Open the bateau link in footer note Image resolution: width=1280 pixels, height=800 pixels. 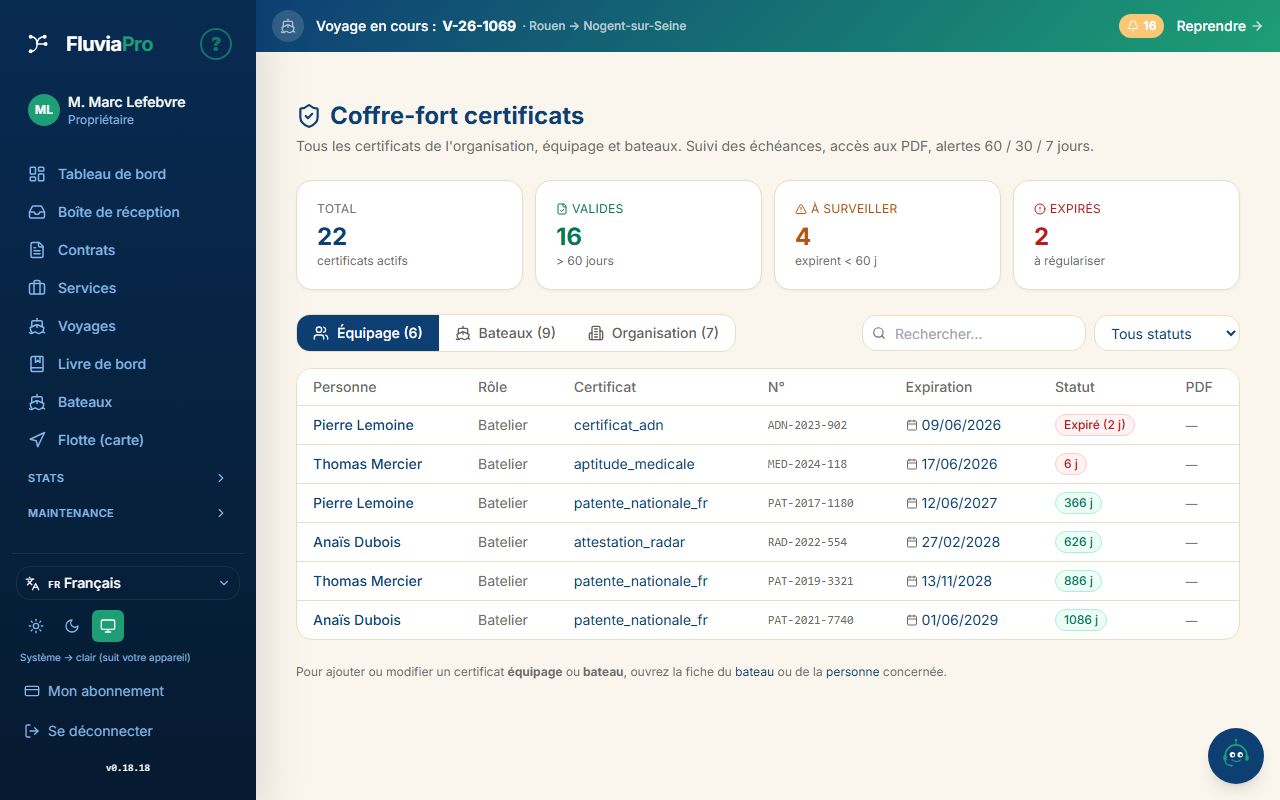tap(754, 672)
